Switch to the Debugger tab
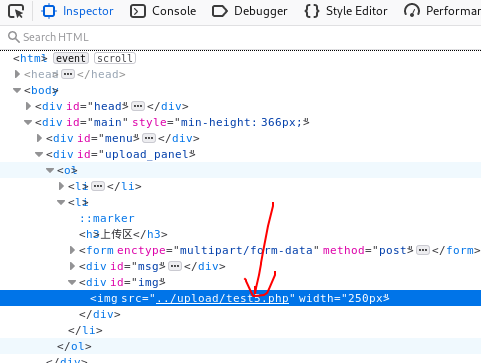 [250, 11]
